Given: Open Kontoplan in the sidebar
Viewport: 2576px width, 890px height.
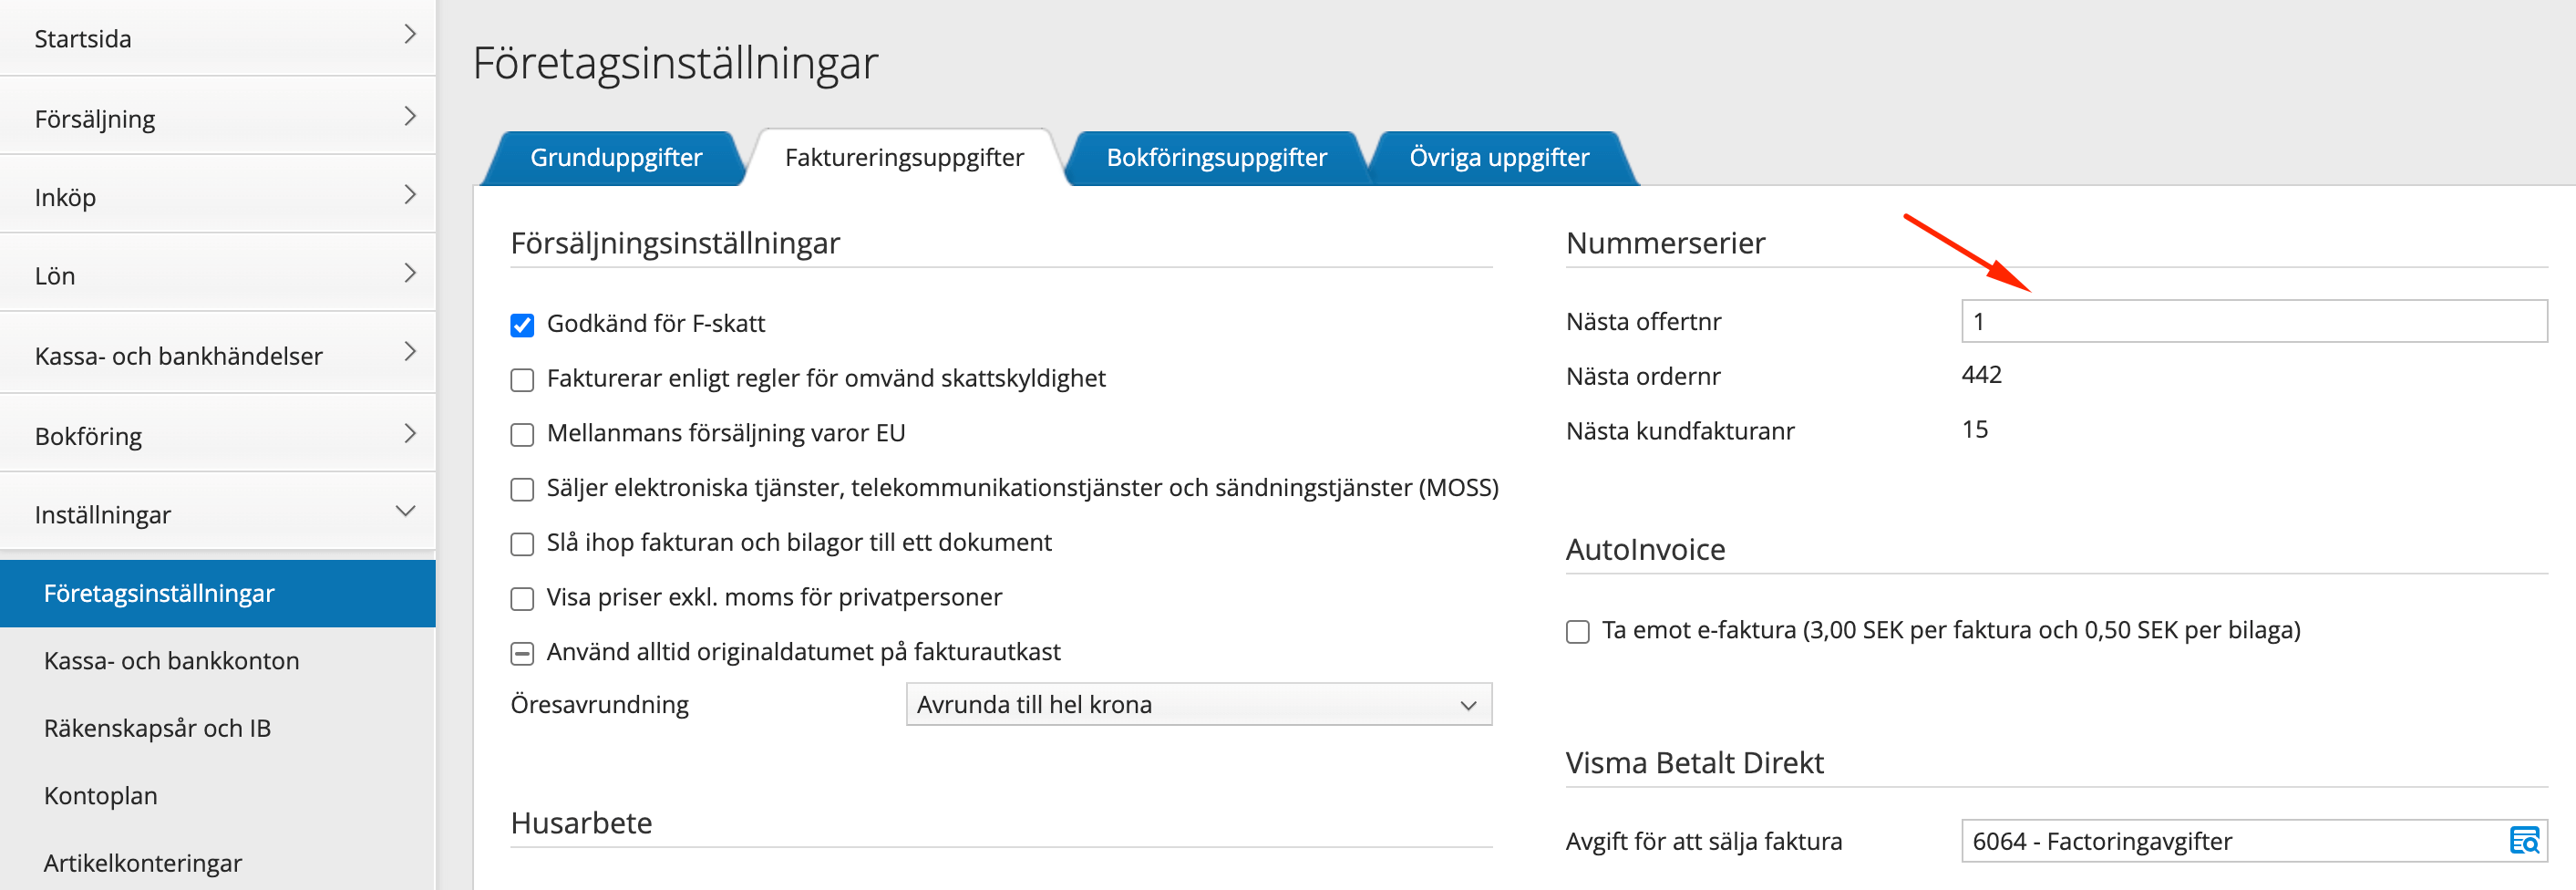Looking at the screenshot, I should (101, 796).
